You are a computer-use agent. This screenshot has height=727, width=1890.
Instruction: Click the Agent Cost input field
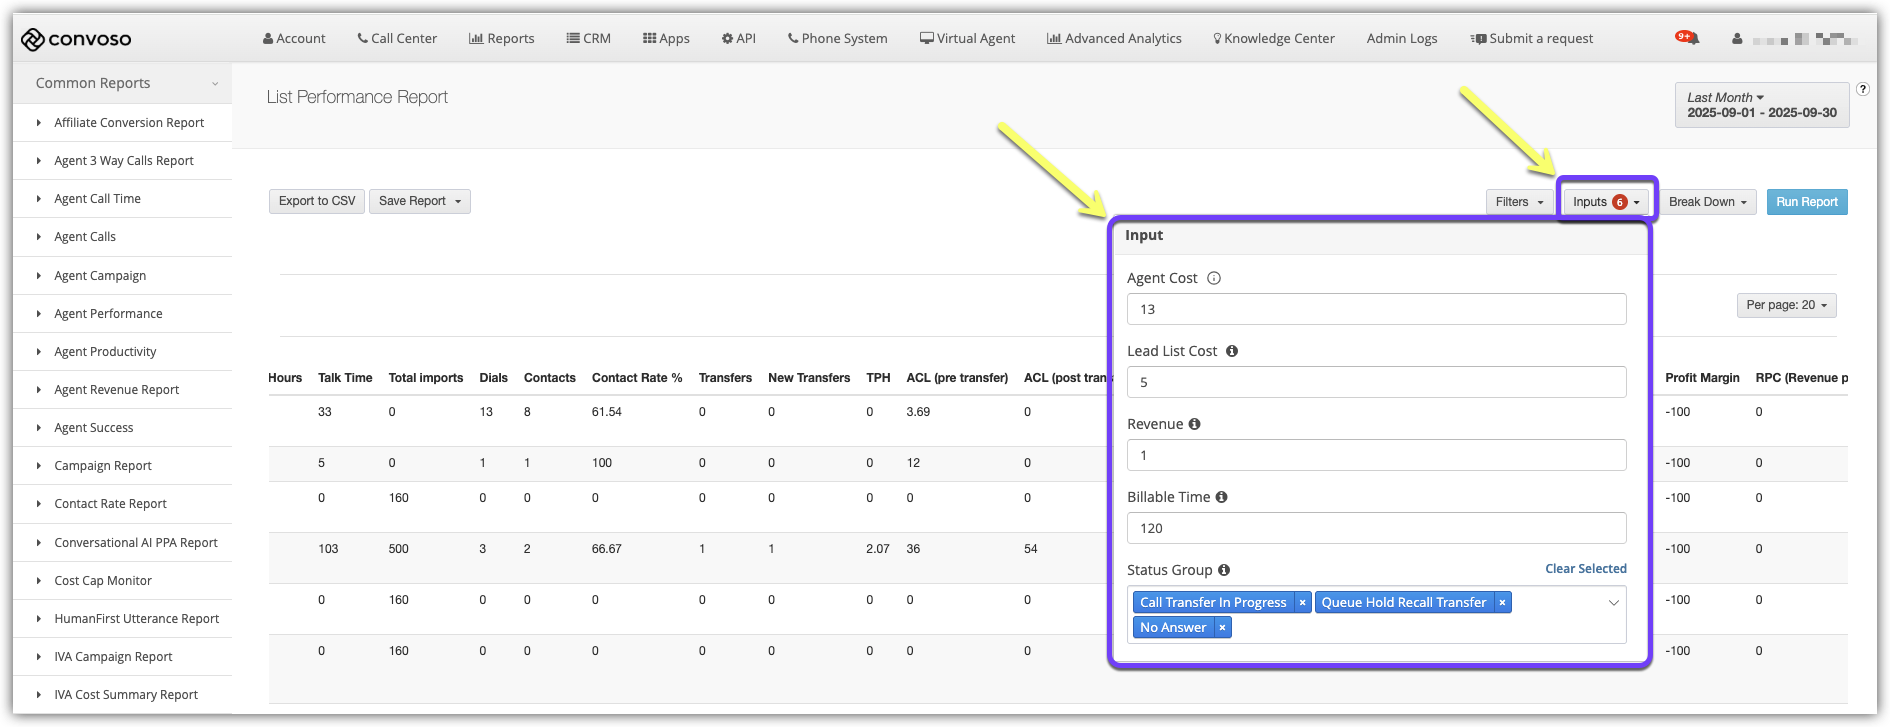point(1376,309)
